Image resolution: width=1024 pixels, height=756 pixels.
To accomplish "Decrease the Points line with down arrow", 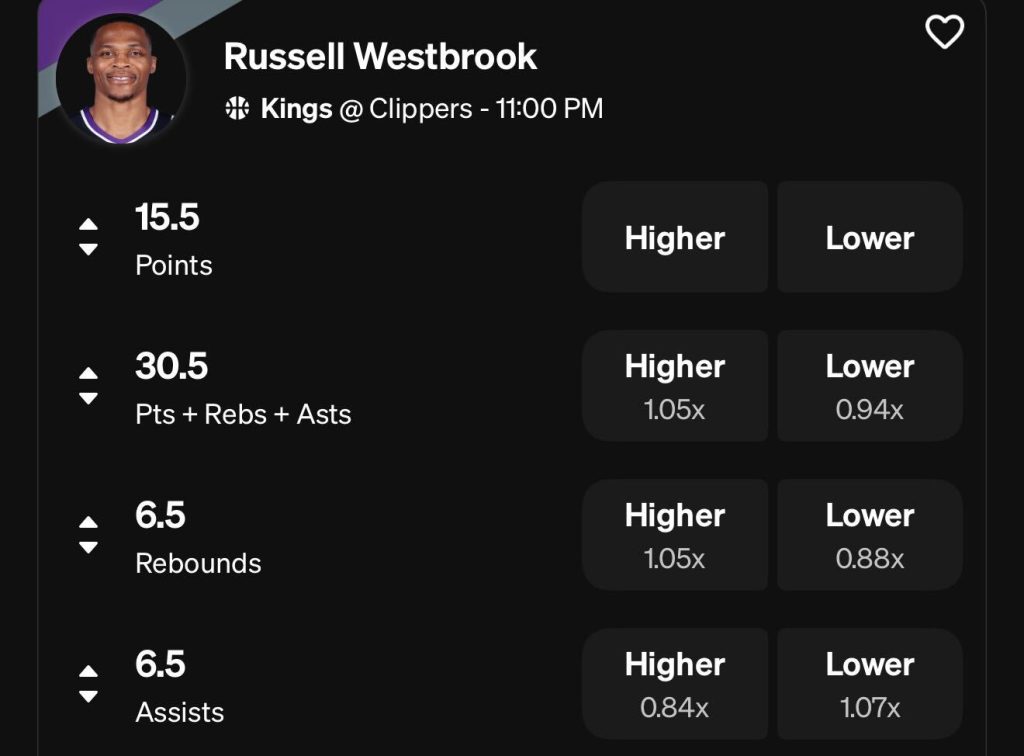I will tap(89, 249).
